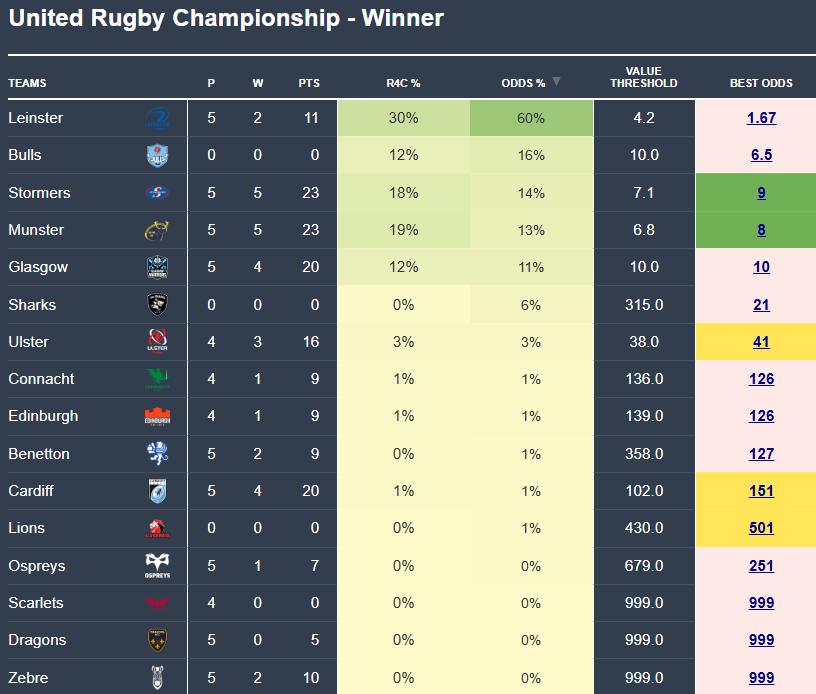Click Leinster's green 60% odds cell

click(531, 118)
